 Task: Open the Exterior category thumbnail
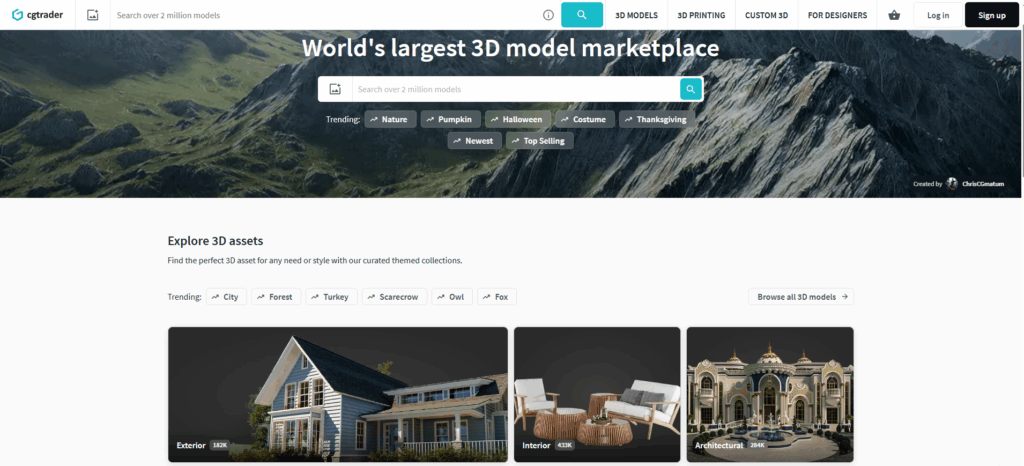pyautogui.click(x=337, y=394)
